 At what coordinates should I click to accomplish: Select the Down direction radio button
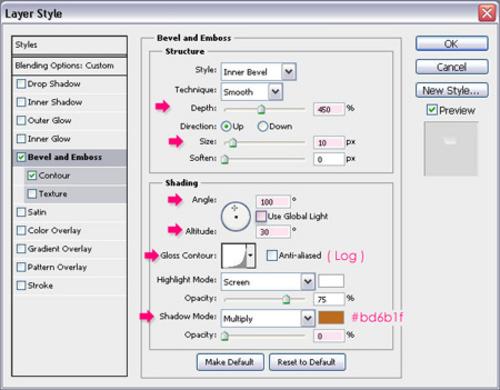[263, 126]
